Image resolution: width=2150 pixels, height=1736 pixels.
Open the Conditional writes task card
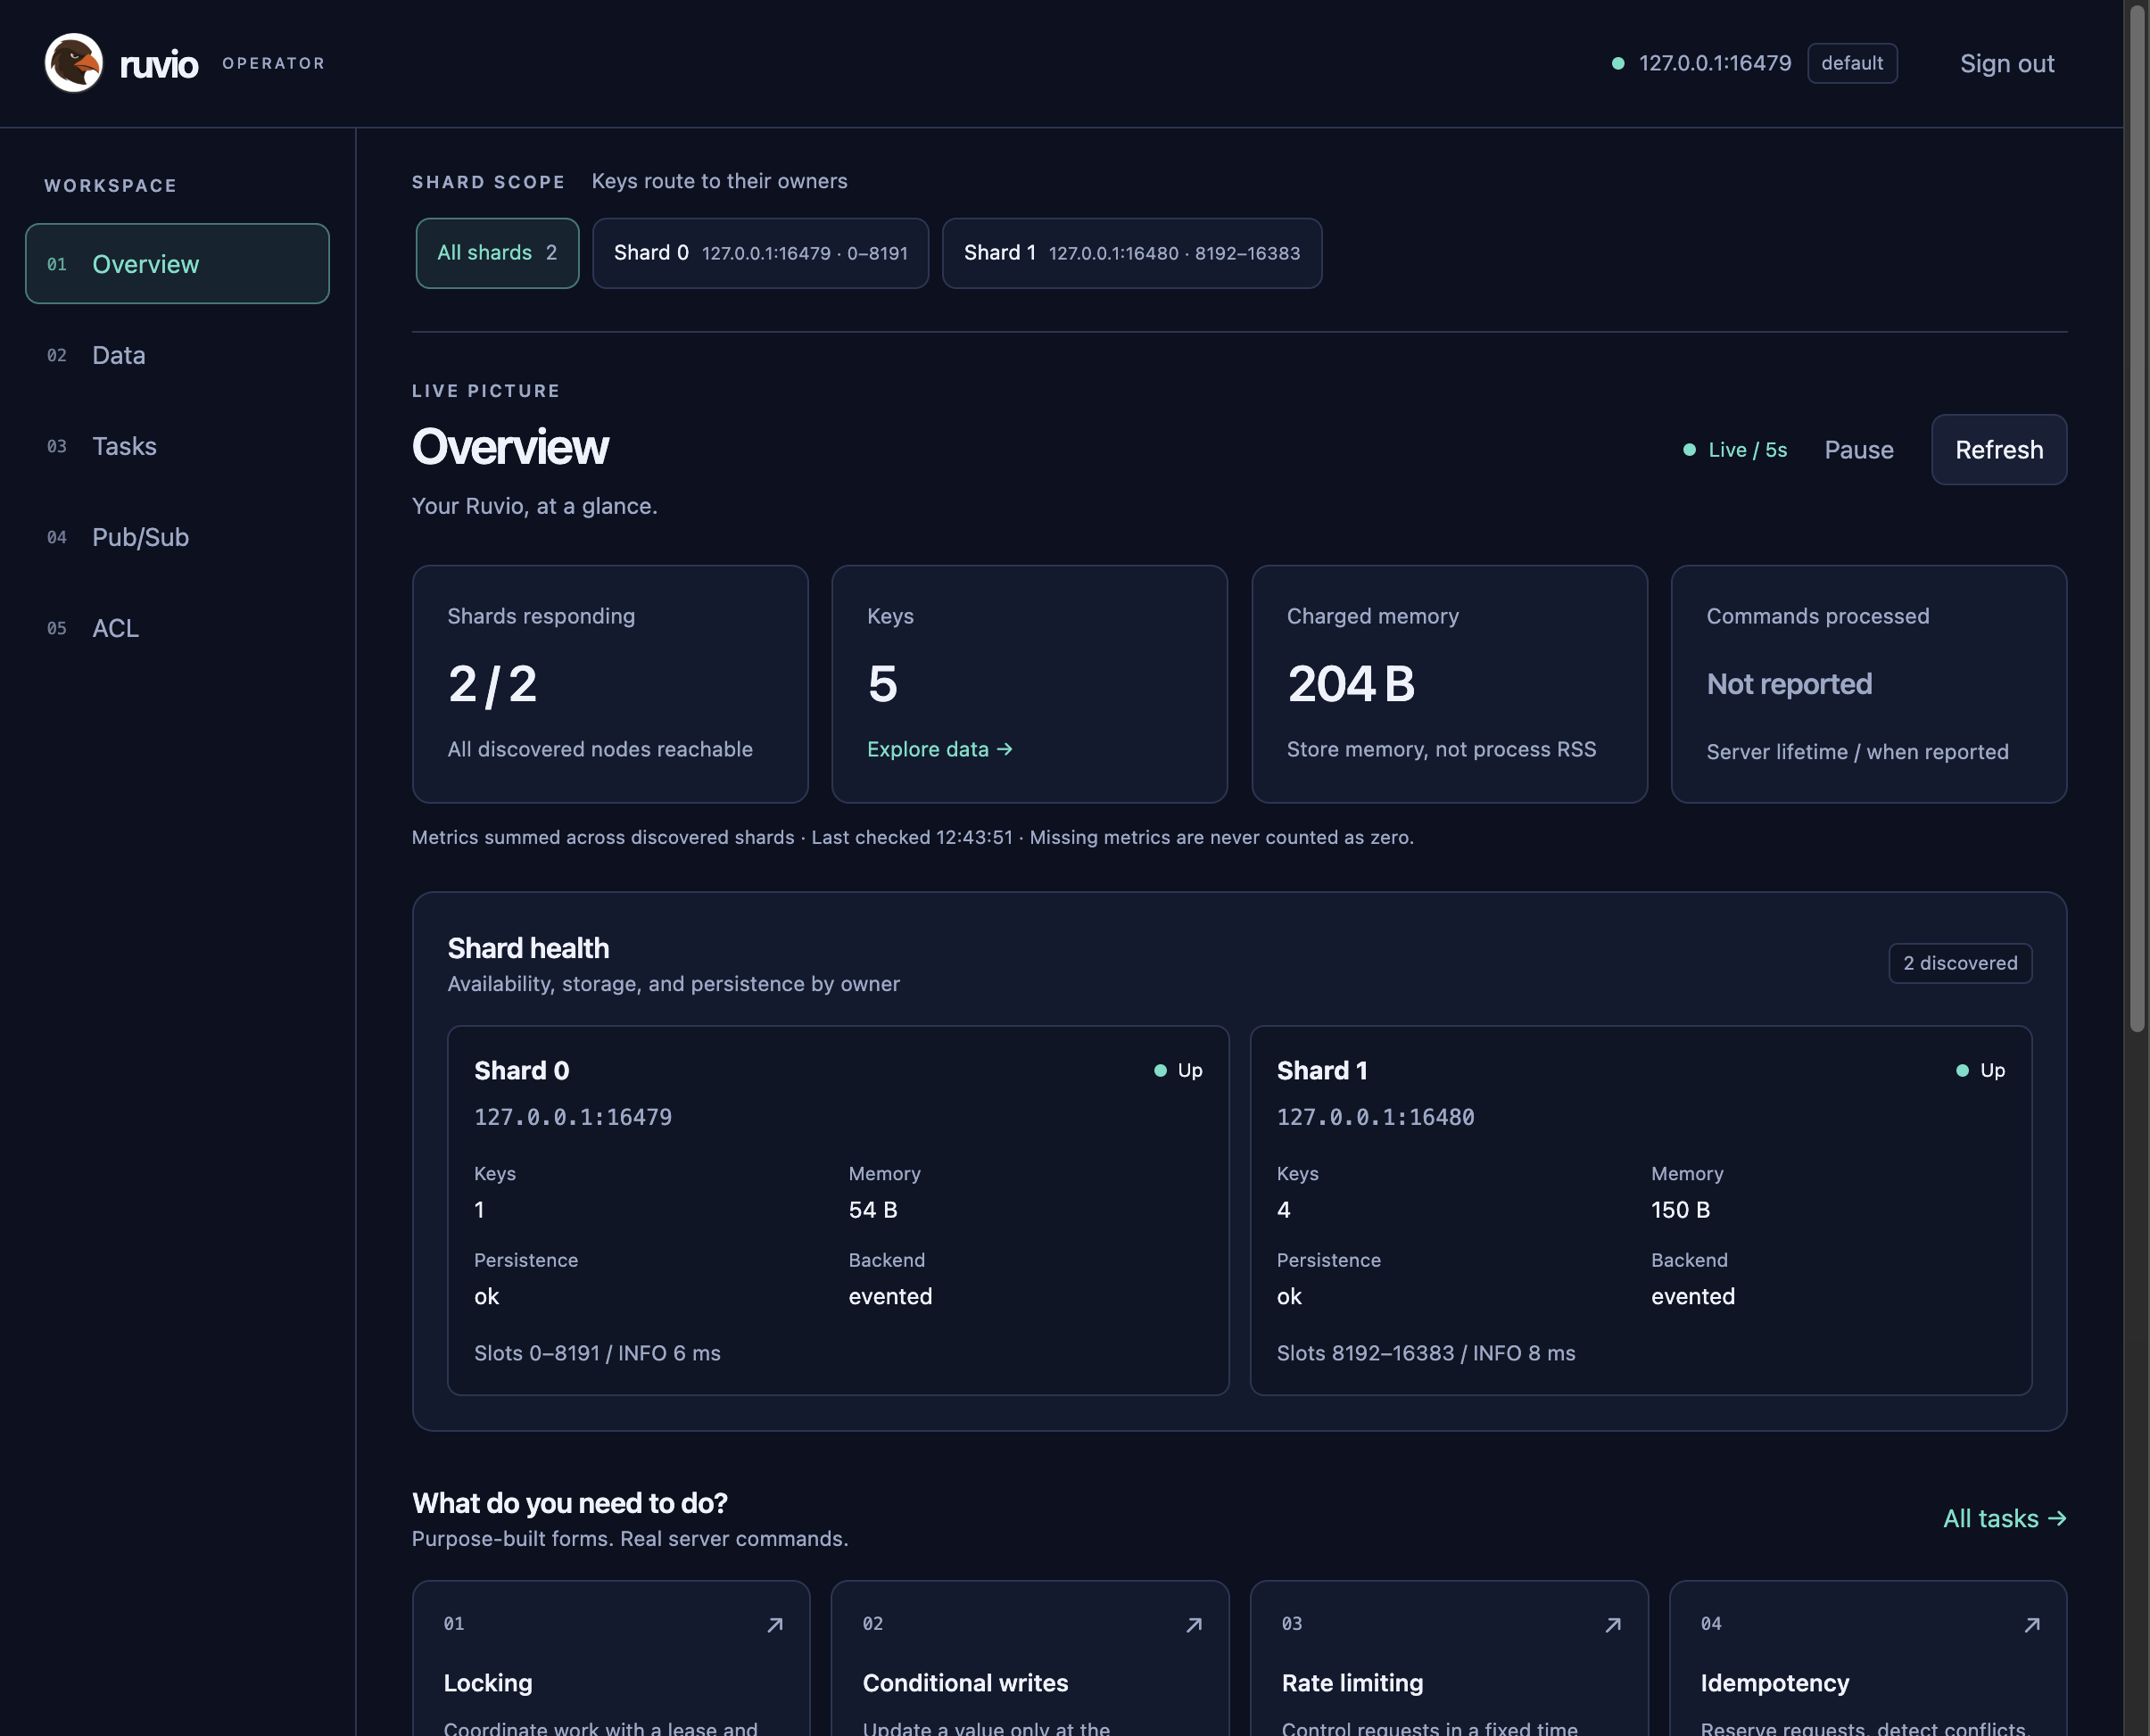click(x=1030, y=1658)
